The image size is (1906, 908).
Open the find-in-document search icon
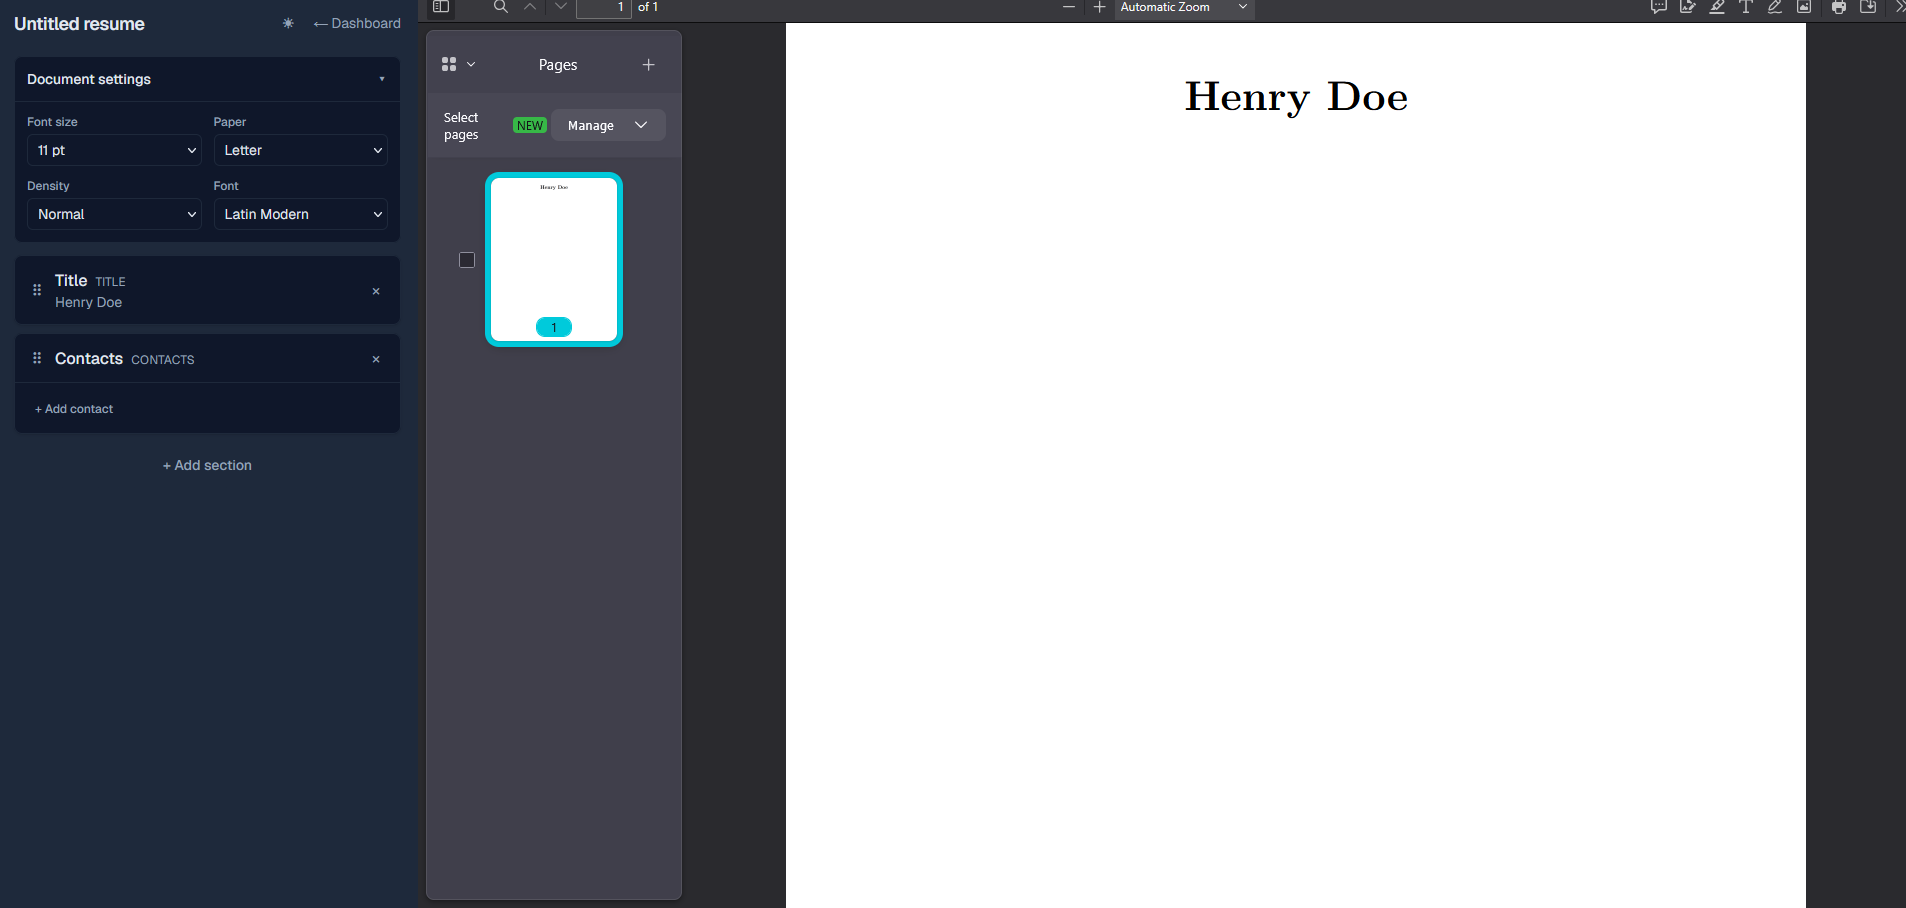click(x=501, y=7)
